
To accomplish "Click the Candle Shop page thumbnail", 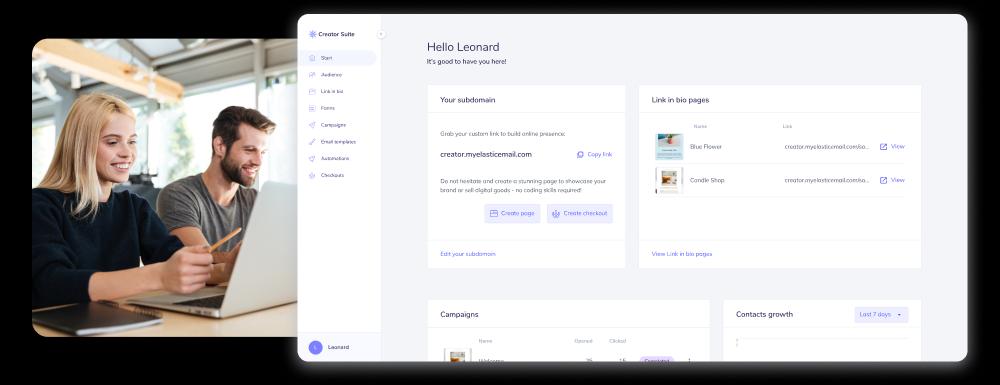I will pyautogui.click(x=669, y=180).
